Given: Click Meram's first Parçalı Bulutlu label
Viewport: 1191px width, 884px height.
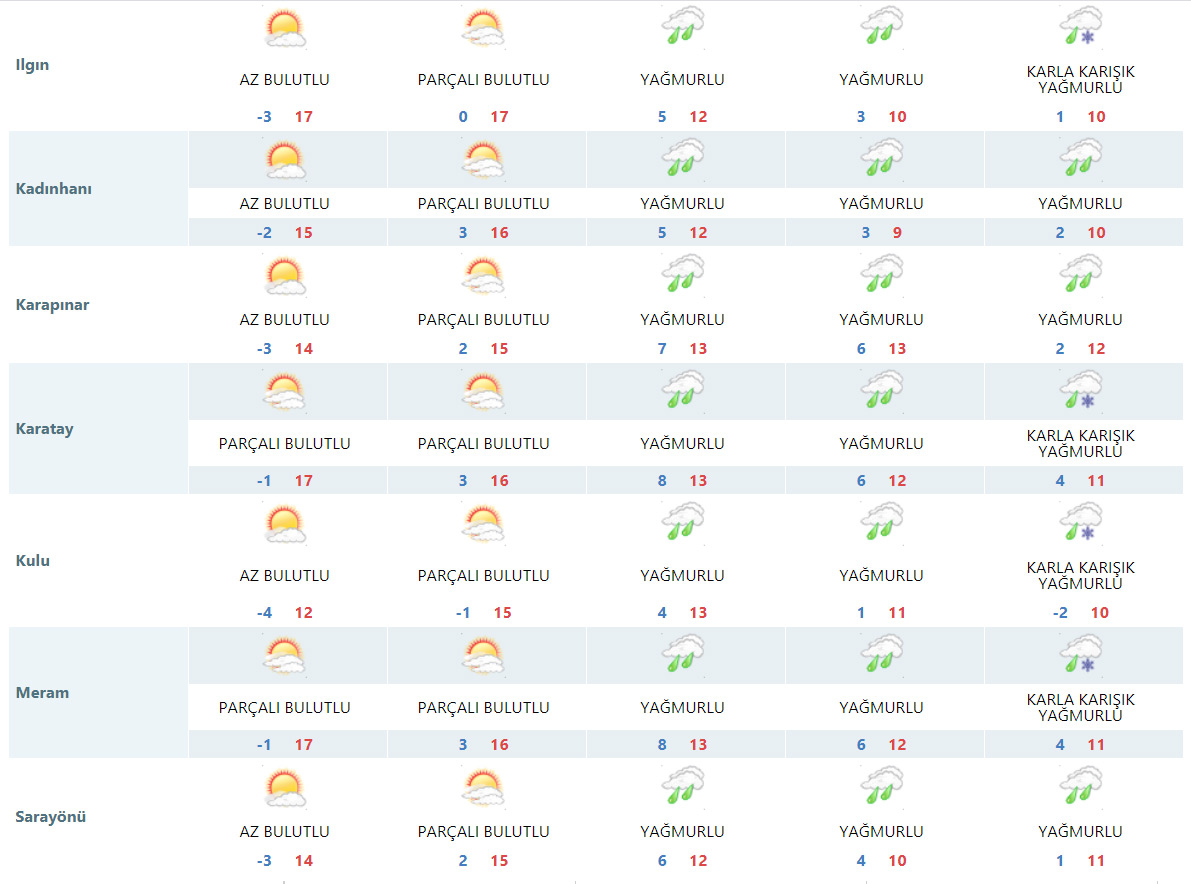Looking at the screenshot, I should pyautogui.click(x=285, y=707).
